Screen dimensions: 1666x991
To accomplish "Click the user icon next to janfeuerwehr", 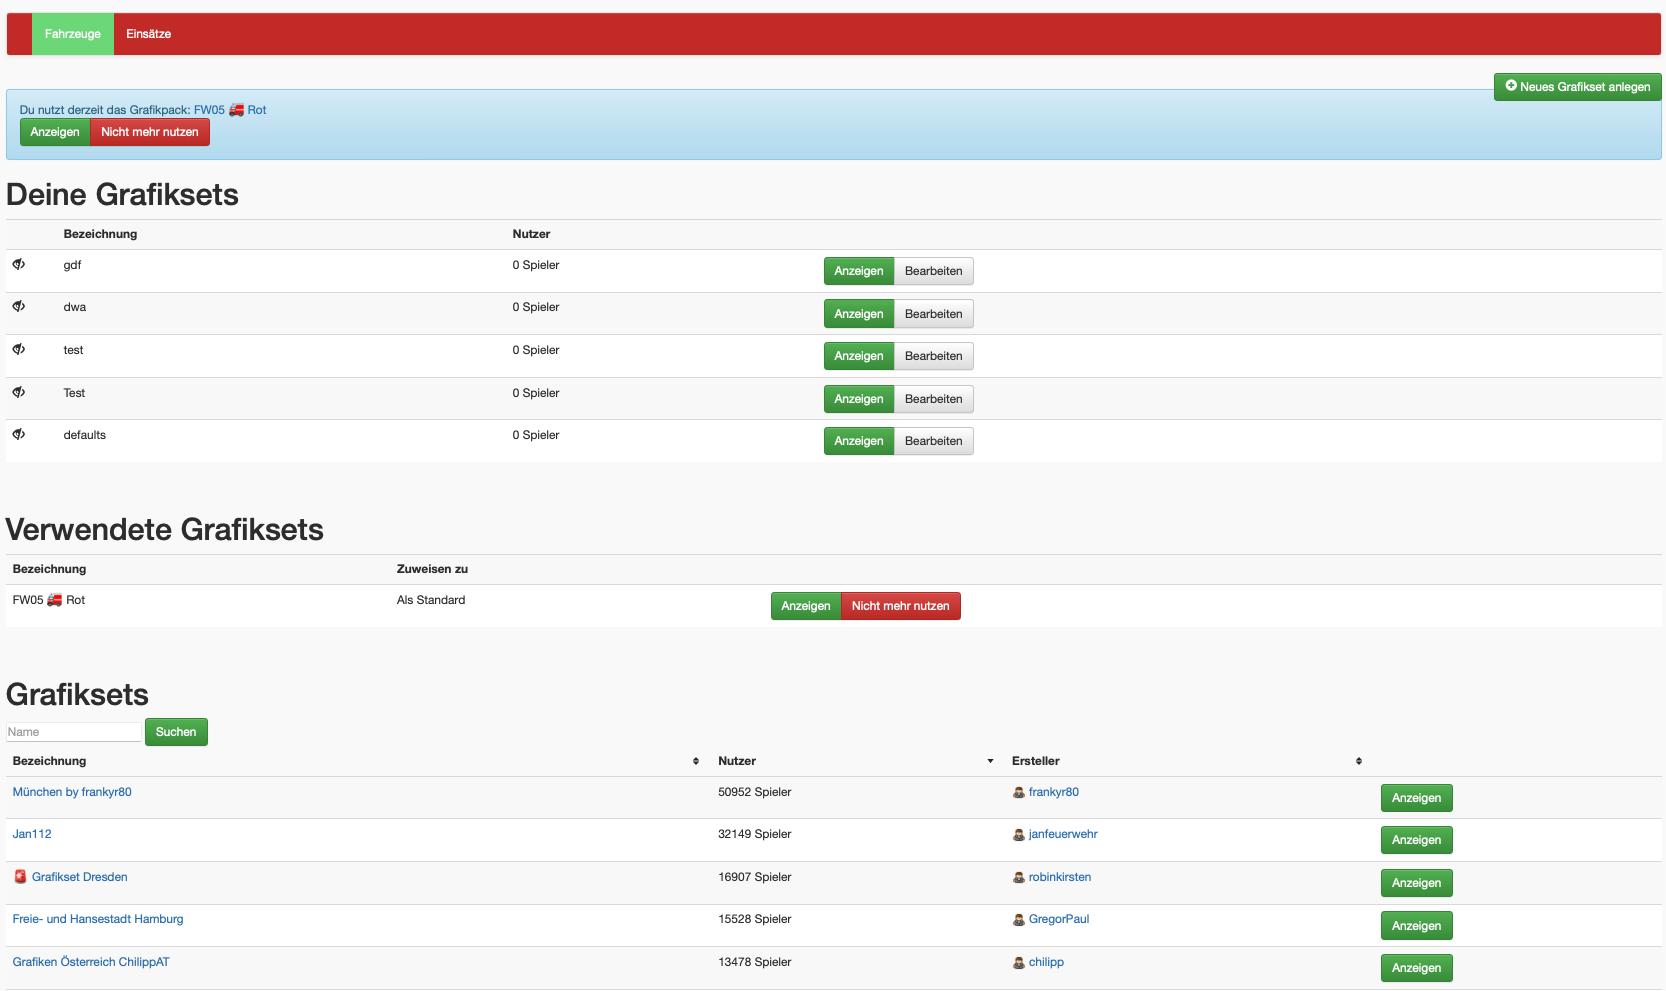I will (x=1019, y=835).
